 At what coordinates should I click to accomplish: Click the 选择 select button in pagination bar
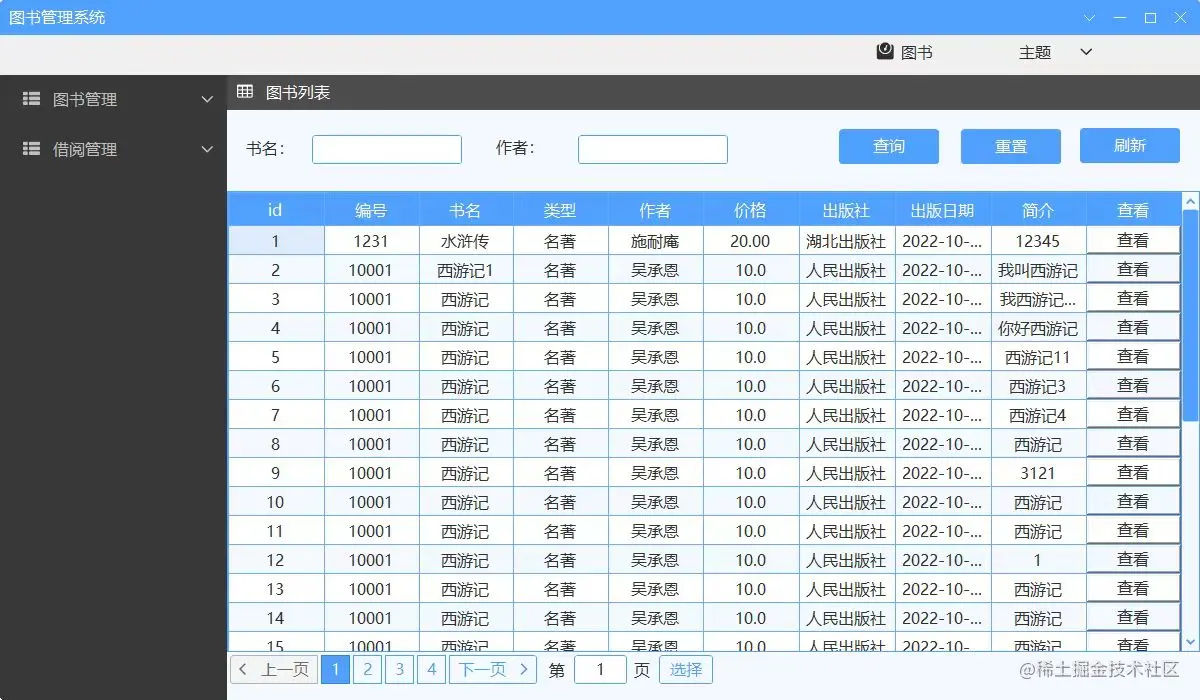click(x=685, y=669)
